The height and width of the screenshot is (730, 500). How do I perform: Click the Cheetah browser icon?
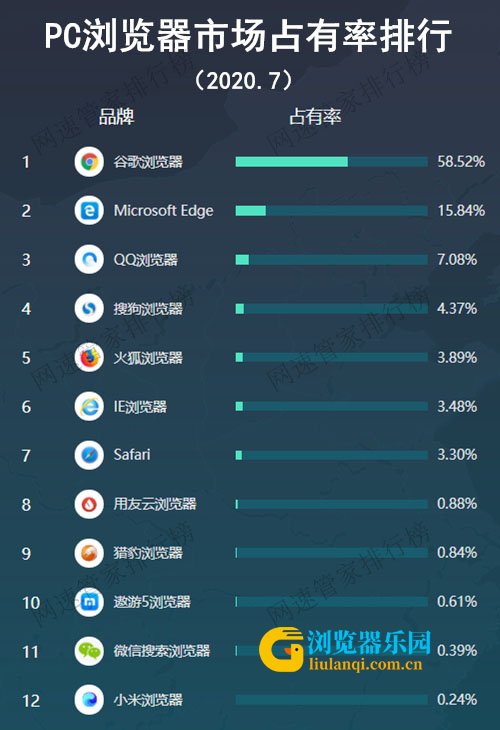89,553
